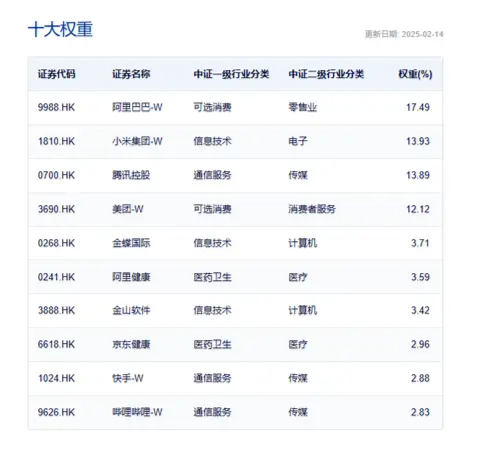Screen dimensions: 480x449
Task: Click the 证券名称 column header
Action: [131, 74]
